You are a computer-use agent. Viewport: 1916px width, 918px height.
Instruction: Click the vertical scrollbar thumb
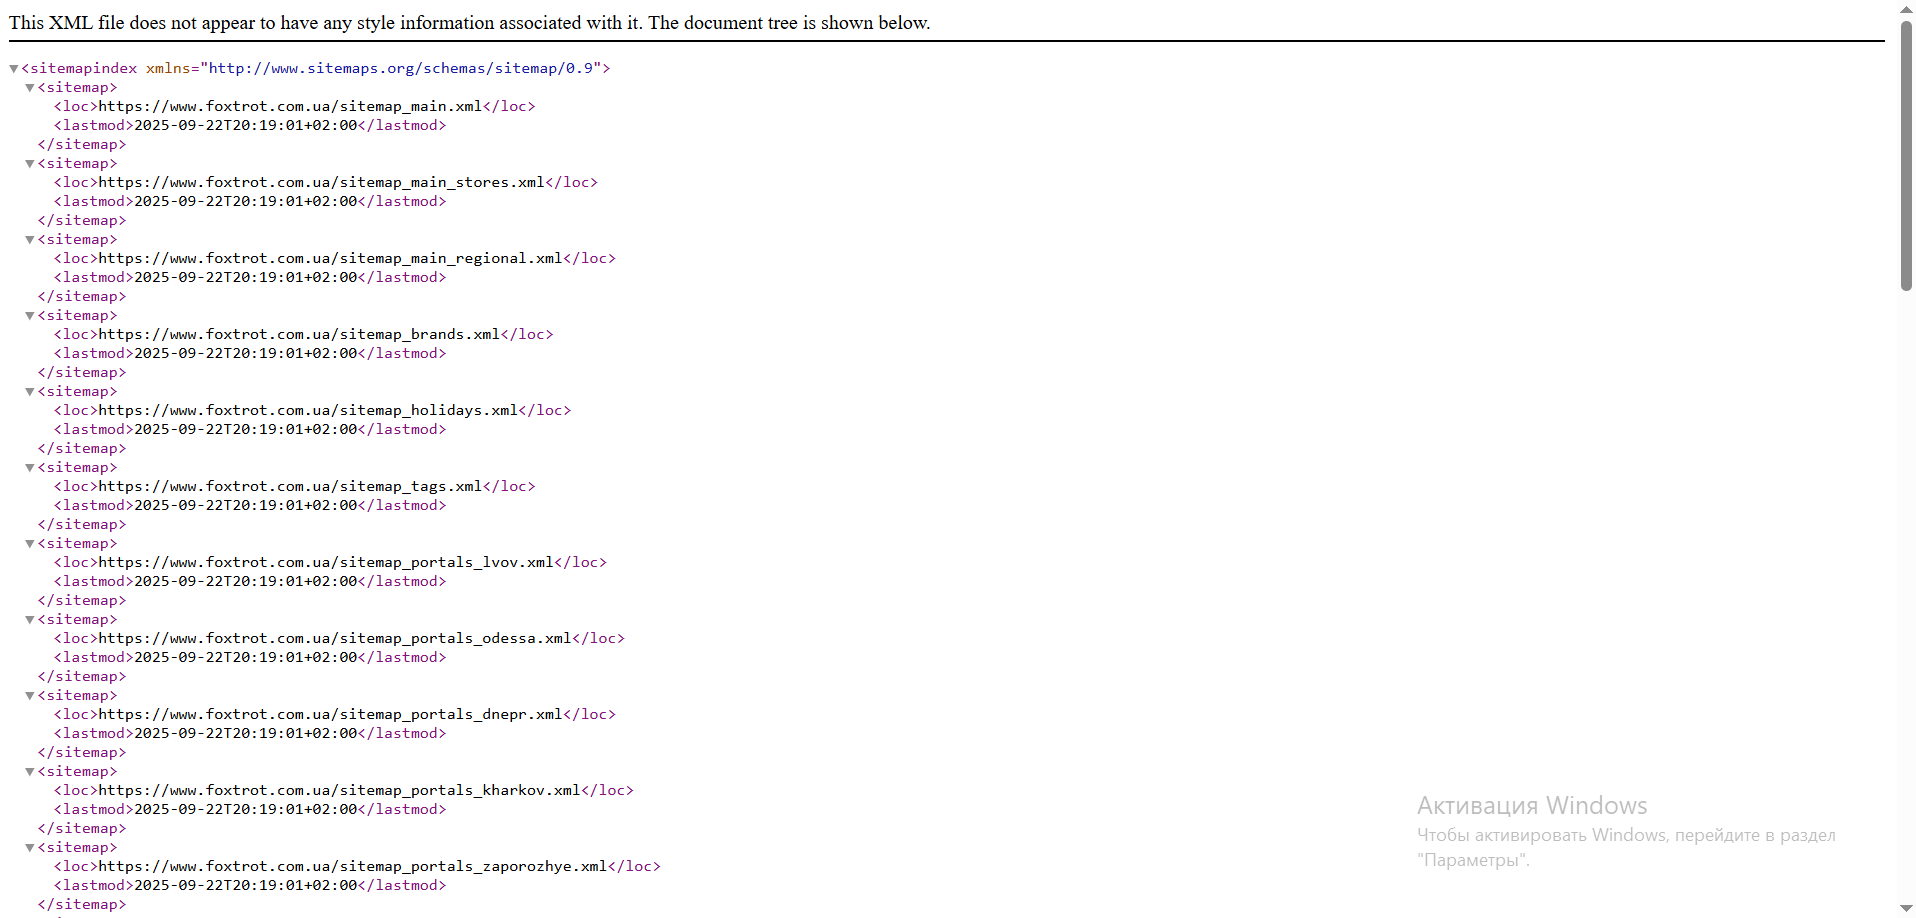pos(1906,155)
